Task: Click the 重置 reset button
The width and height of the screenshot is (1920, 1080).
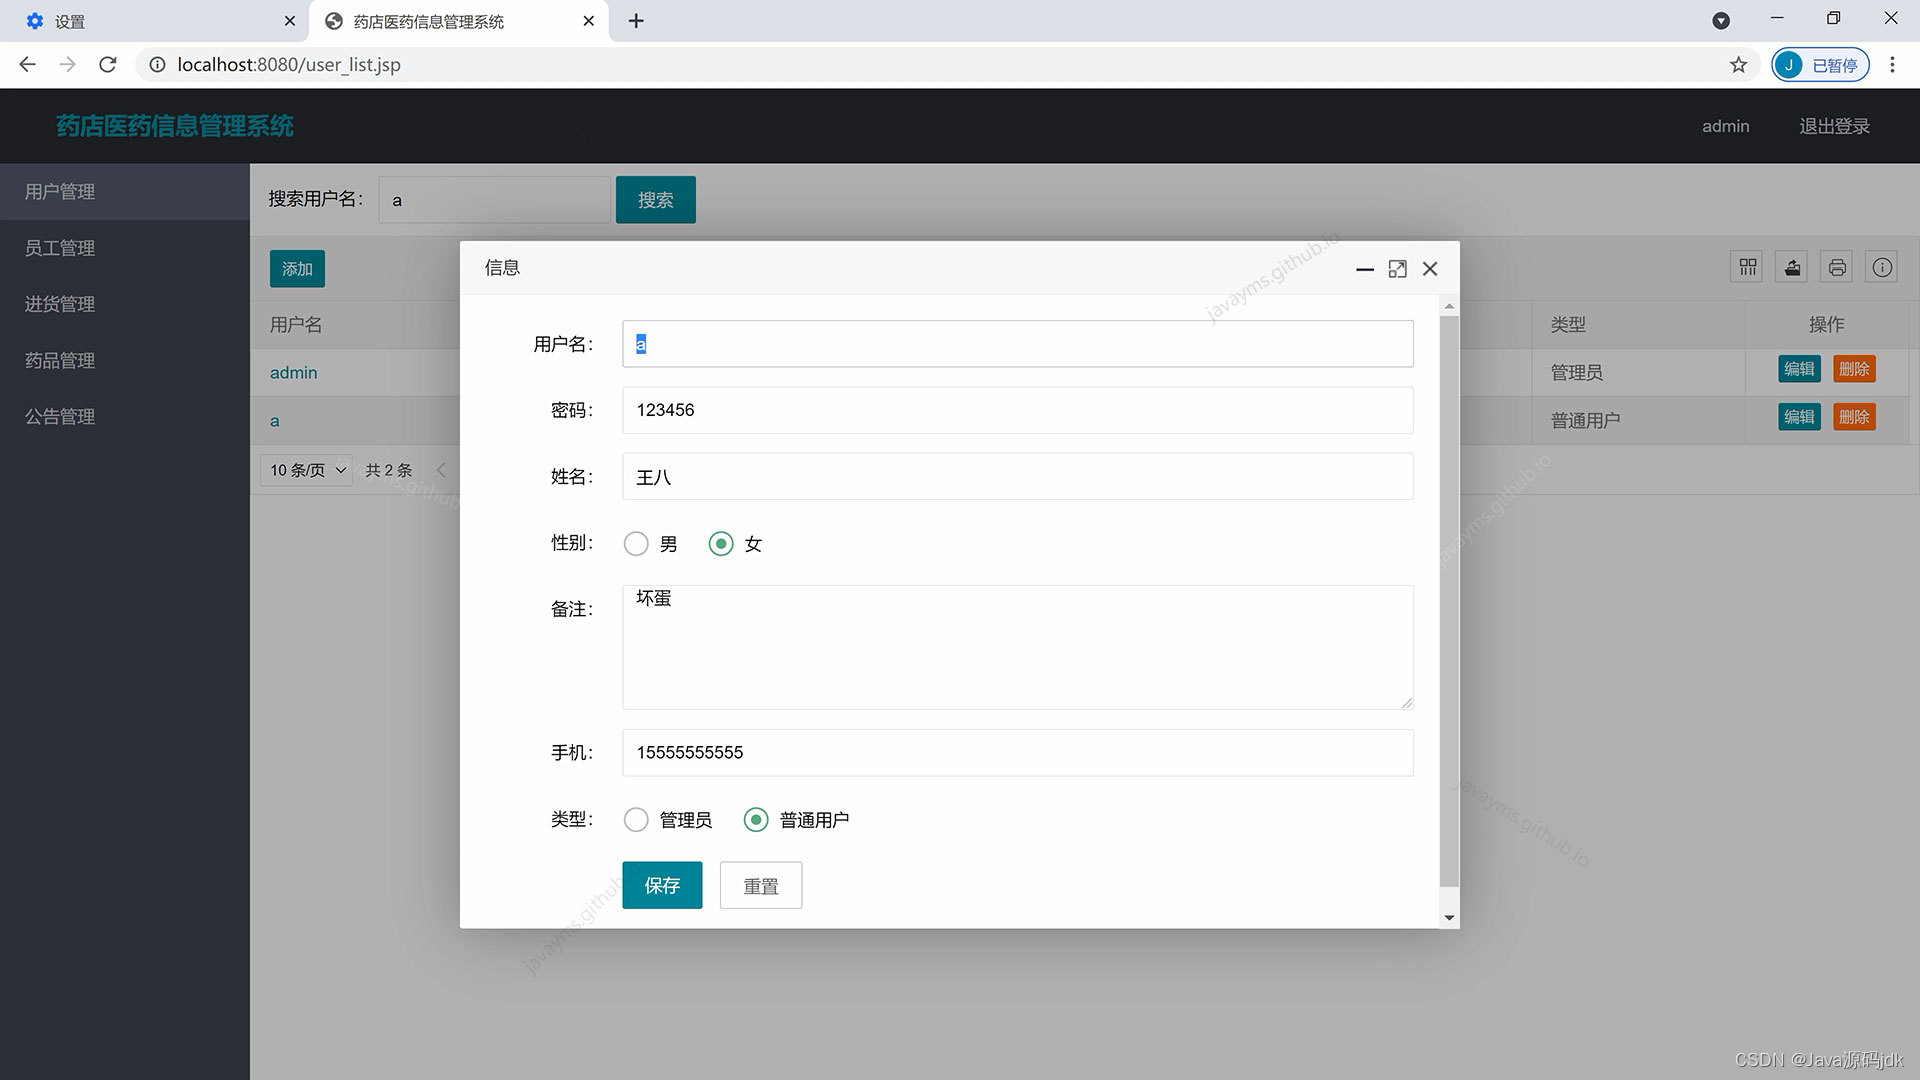Action: pyautogui.click(x=760, y=885)
